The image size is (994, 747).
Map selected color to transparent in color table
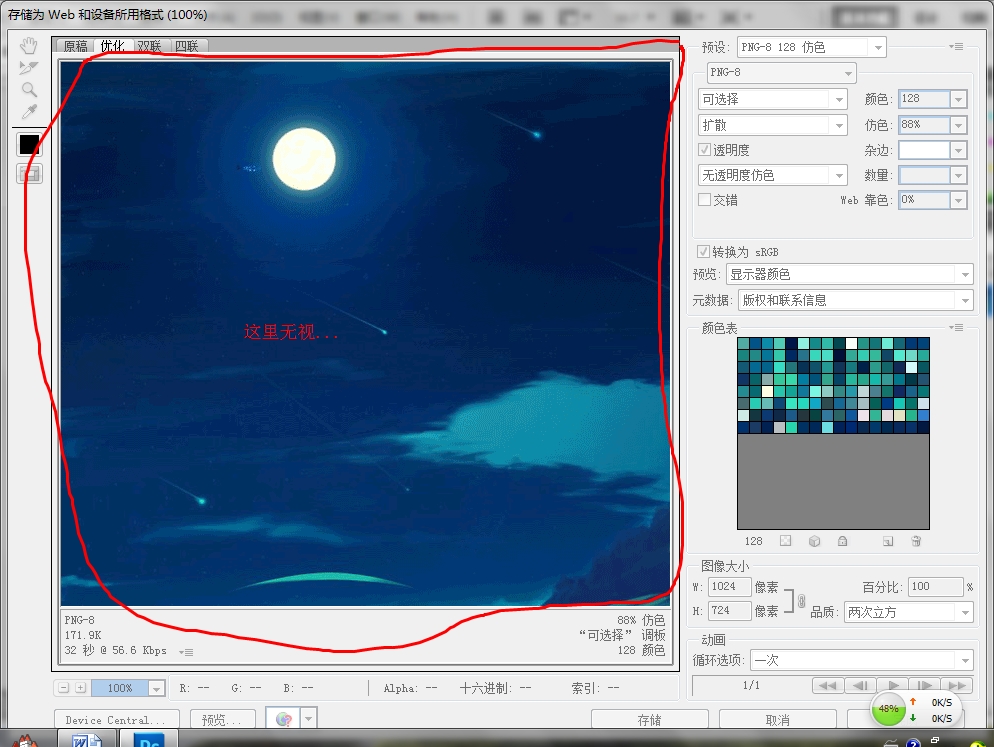tap(785, 541)
